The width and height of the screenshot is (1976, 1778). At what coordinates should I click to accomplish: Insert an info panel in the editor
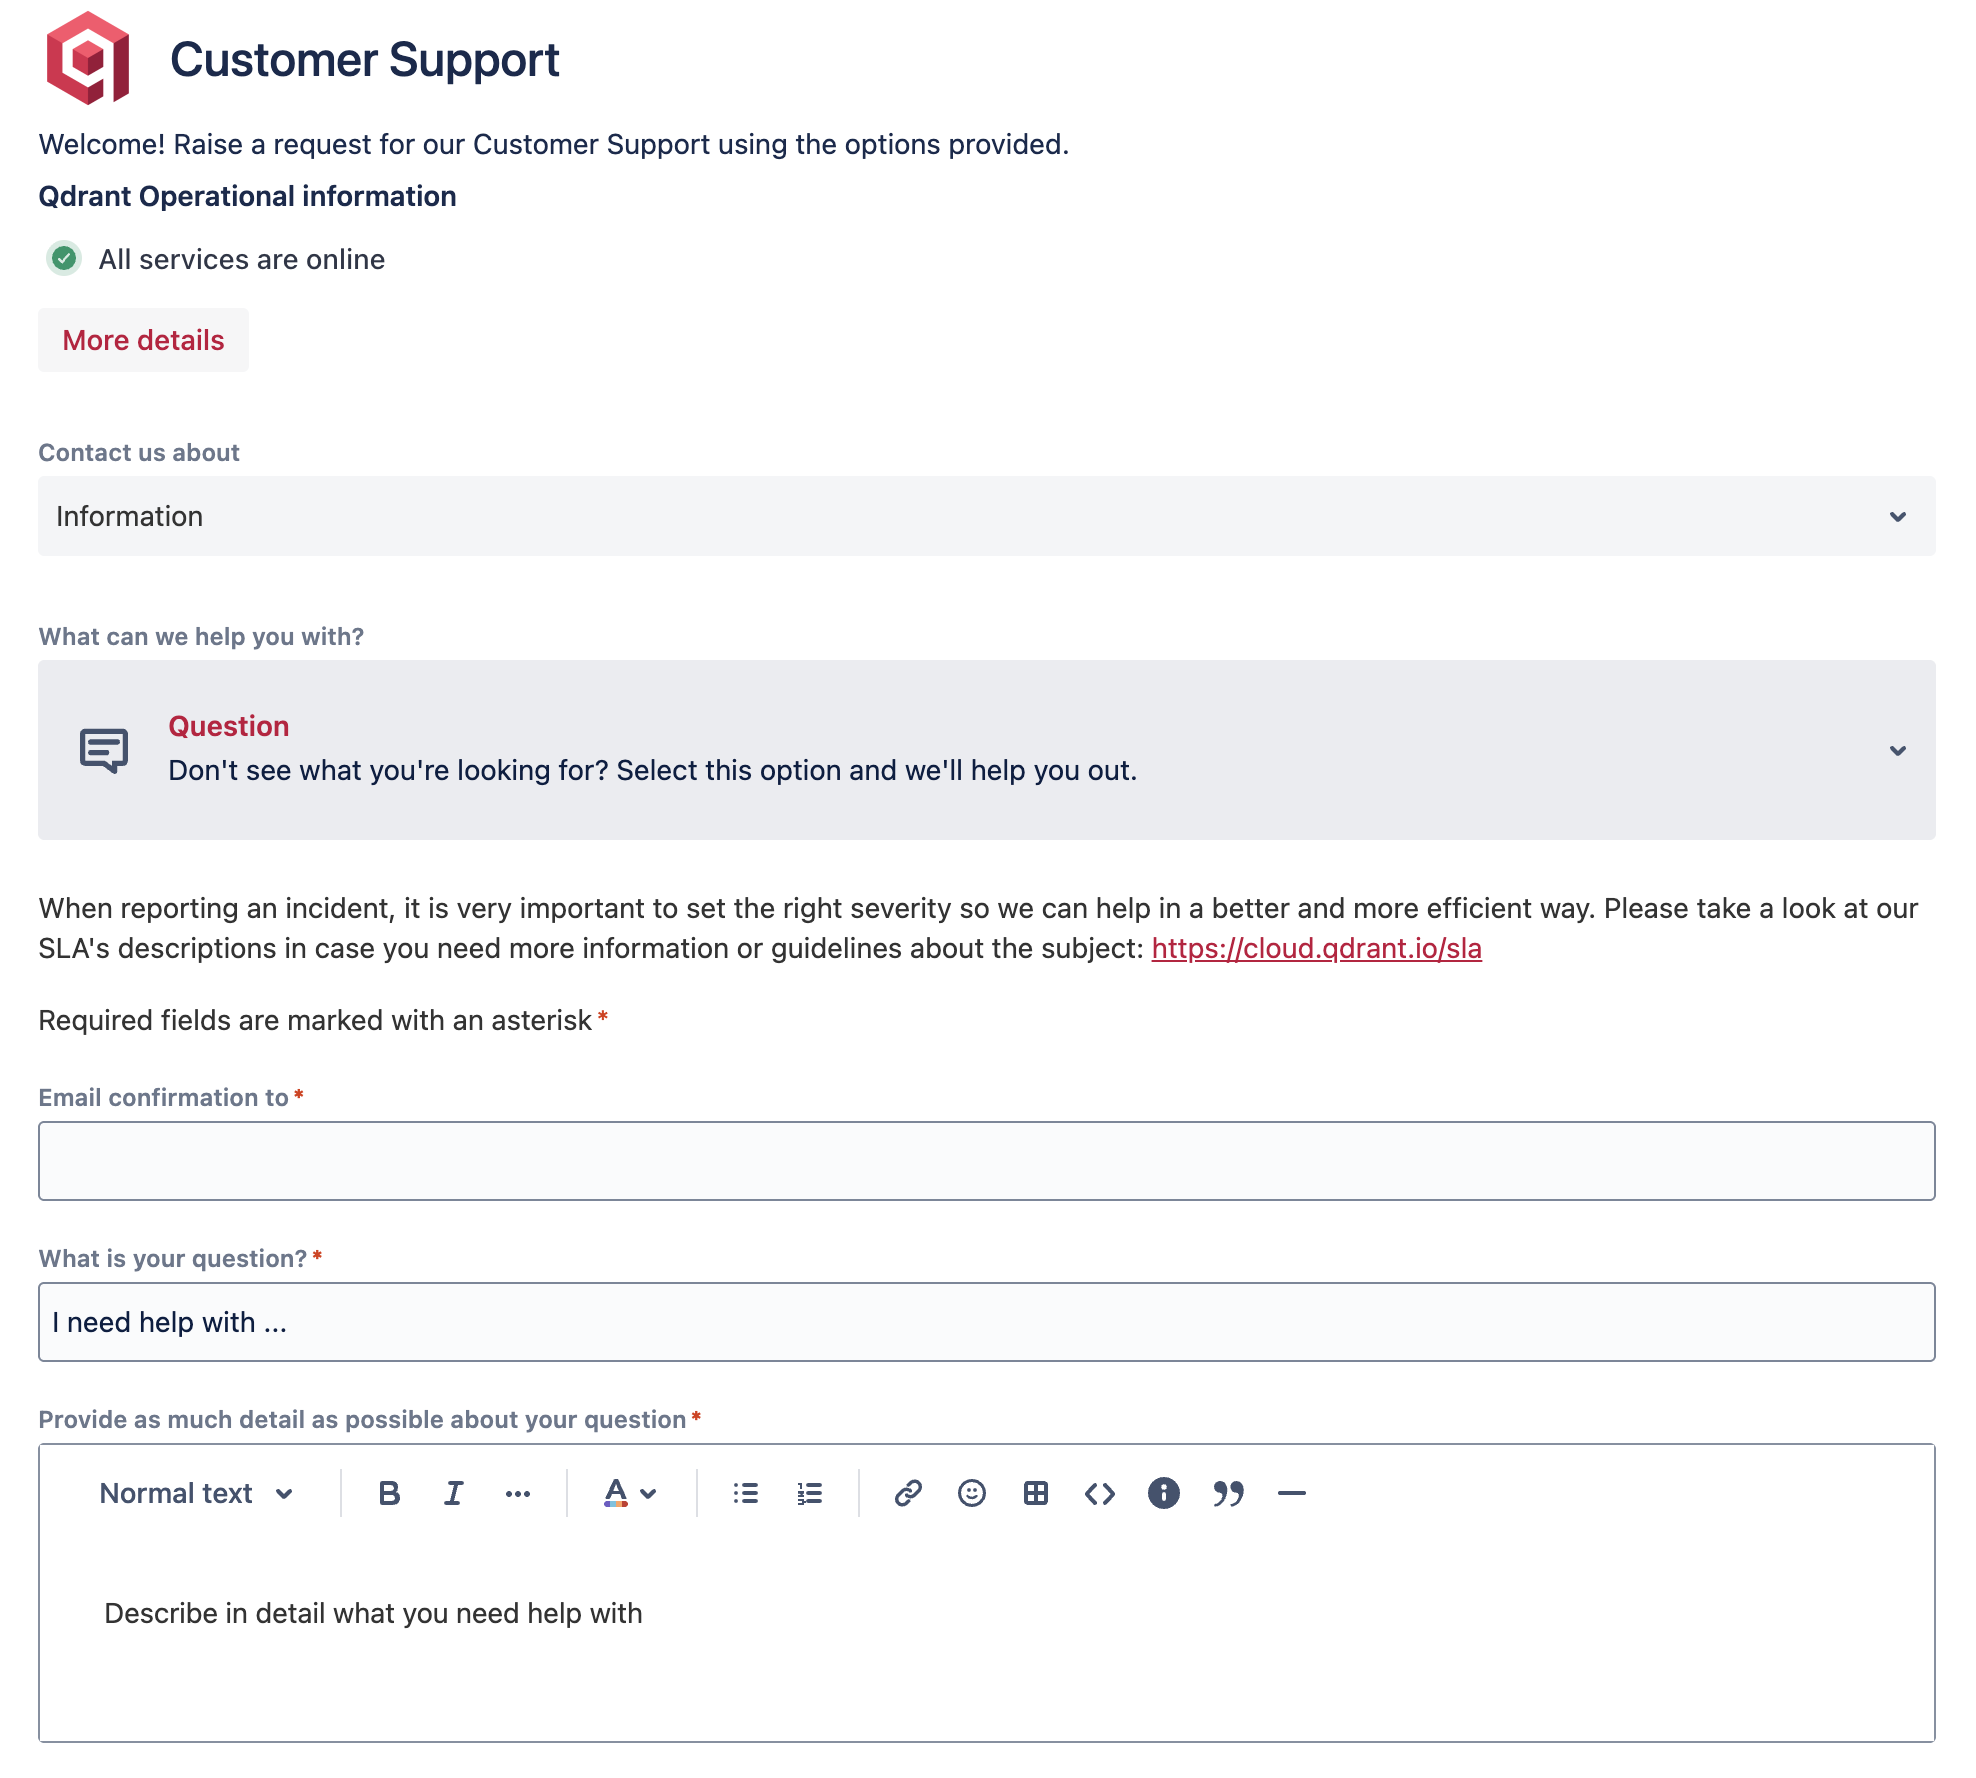coord(1164,1493)
